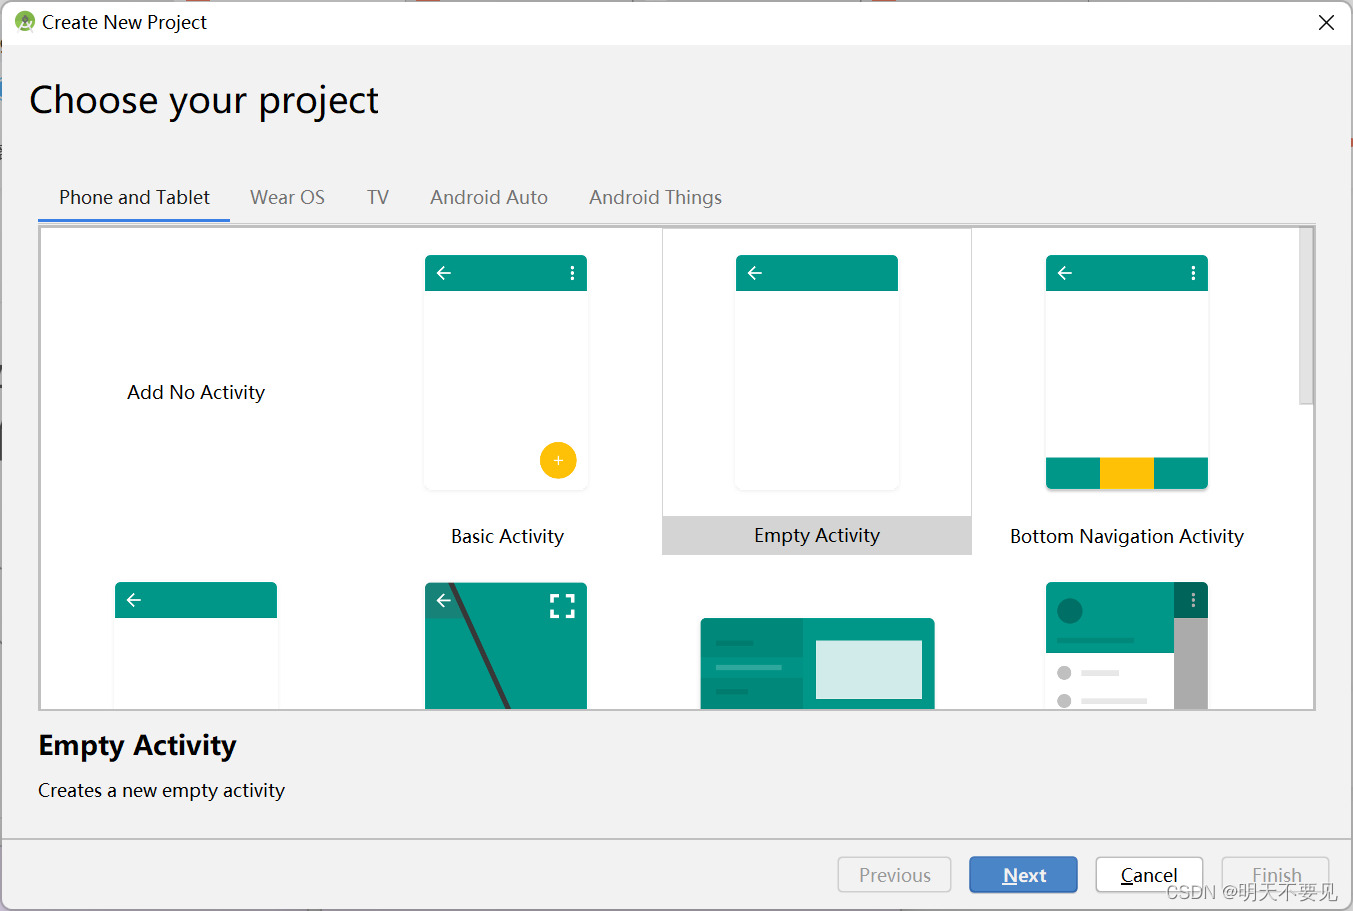Open the Wear OS tab
The image size is (1353, 911).
[x=287, y=197]
